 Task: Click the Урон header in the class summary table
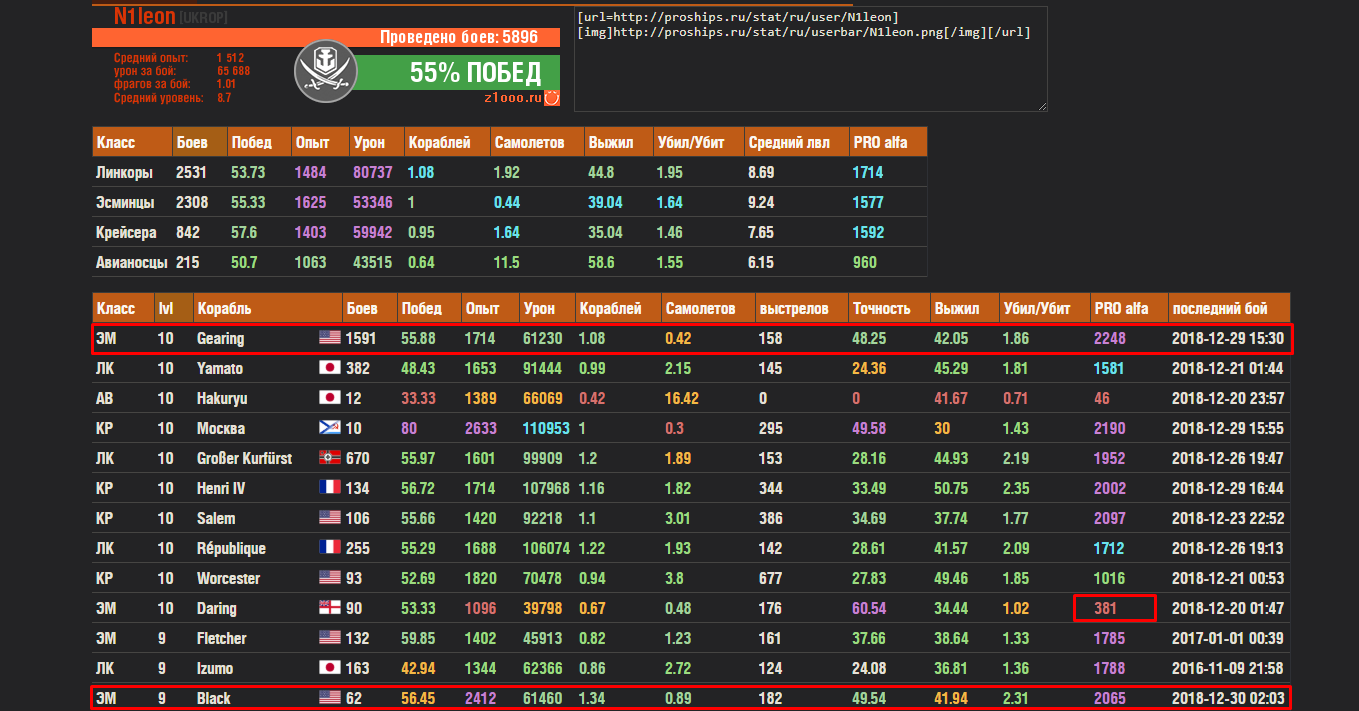375,142
